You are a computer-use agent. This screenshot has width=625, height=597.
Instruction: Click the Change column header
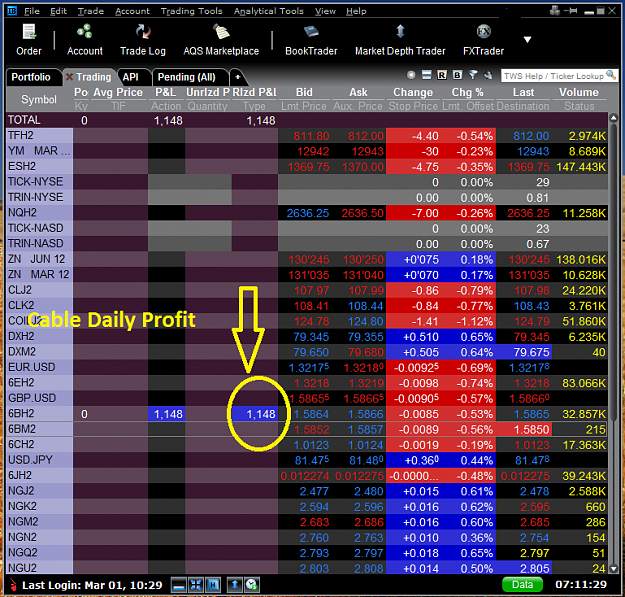pyautogui.click(x=413, y=92)
